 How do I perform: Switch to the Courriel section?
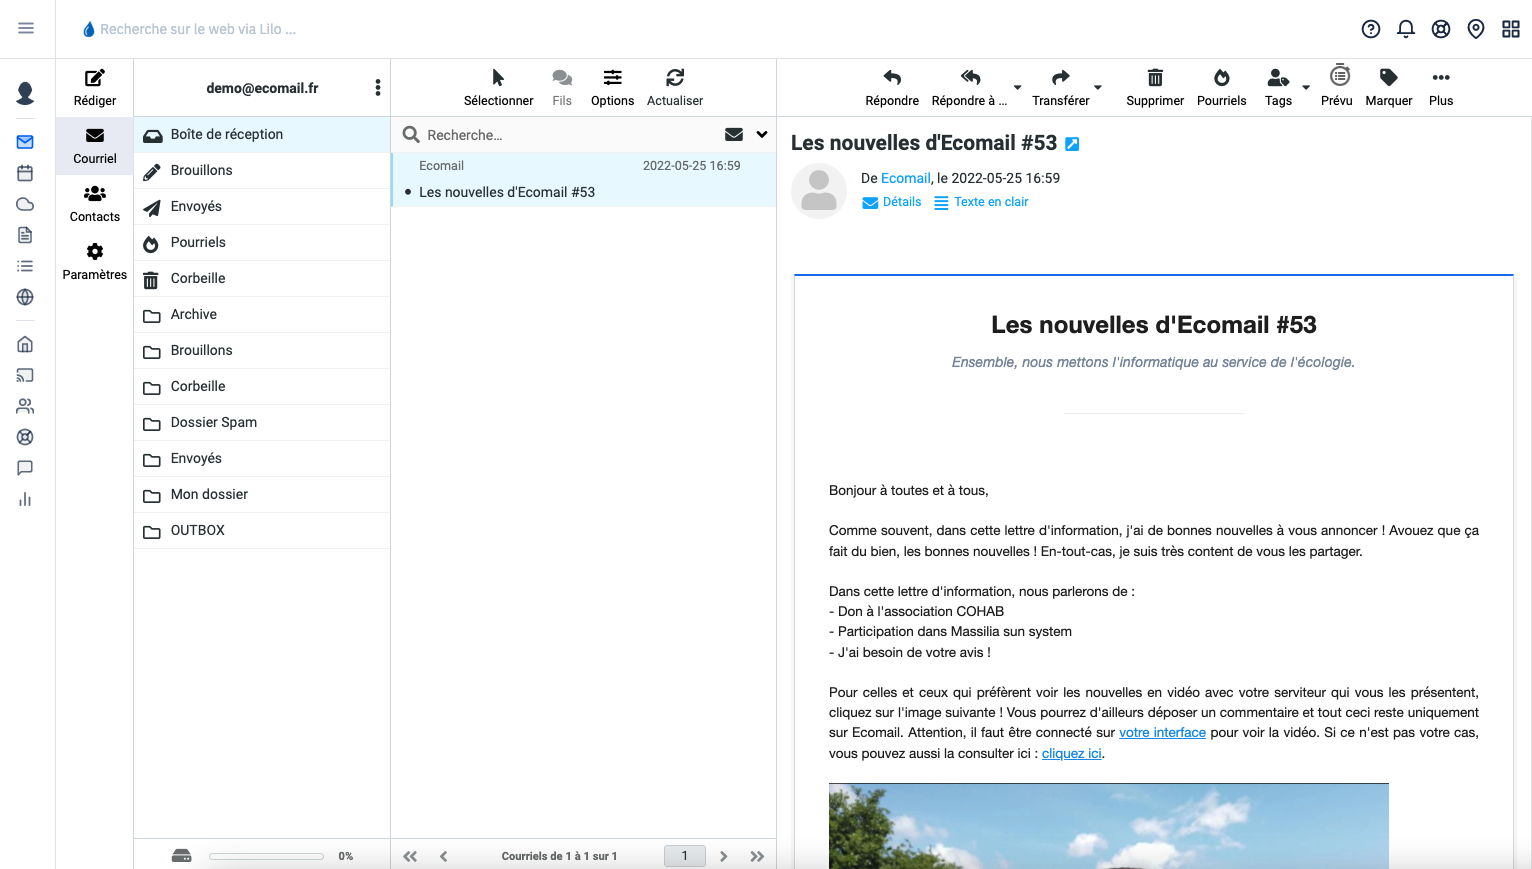pos(95,146)
